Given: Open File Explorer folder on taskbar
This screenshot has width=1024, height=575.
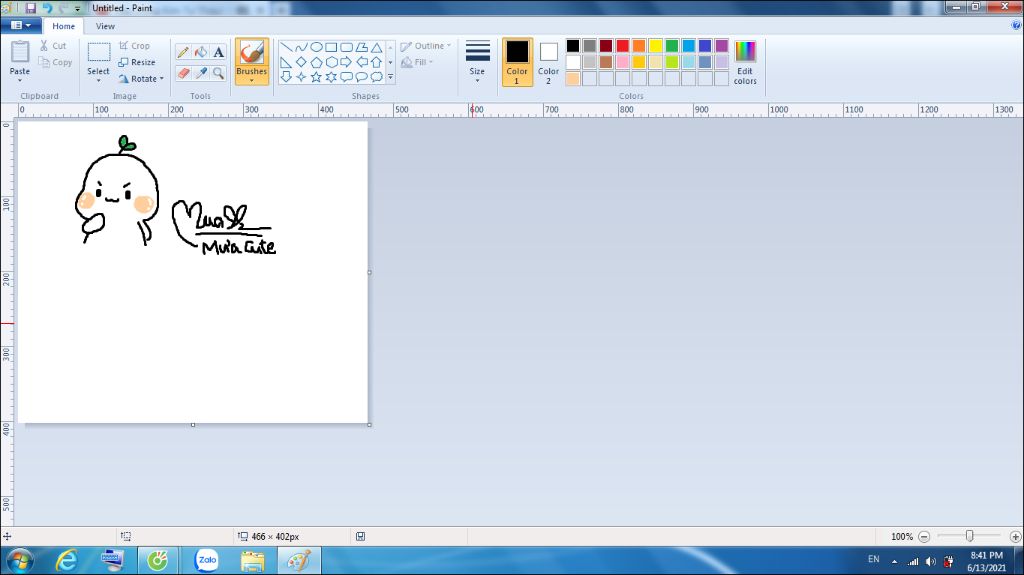Looking at the screenshot, I should pyautogui.click(x=253, y=561).
